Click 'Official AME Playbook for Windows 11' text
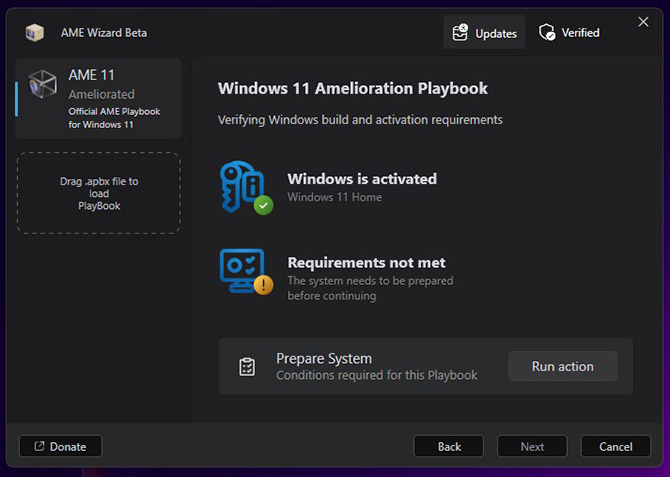Image resolution: width=670 pixels, height=477 pixels. pos(114,118)
